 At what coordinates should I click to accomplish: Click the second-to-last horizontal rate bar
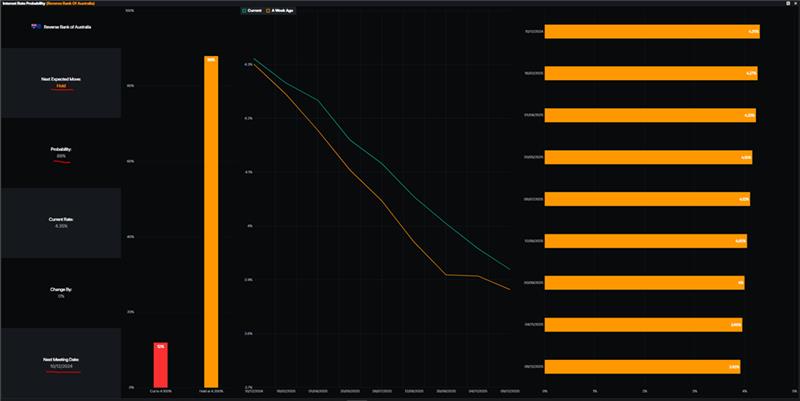(x=643, y=324)
